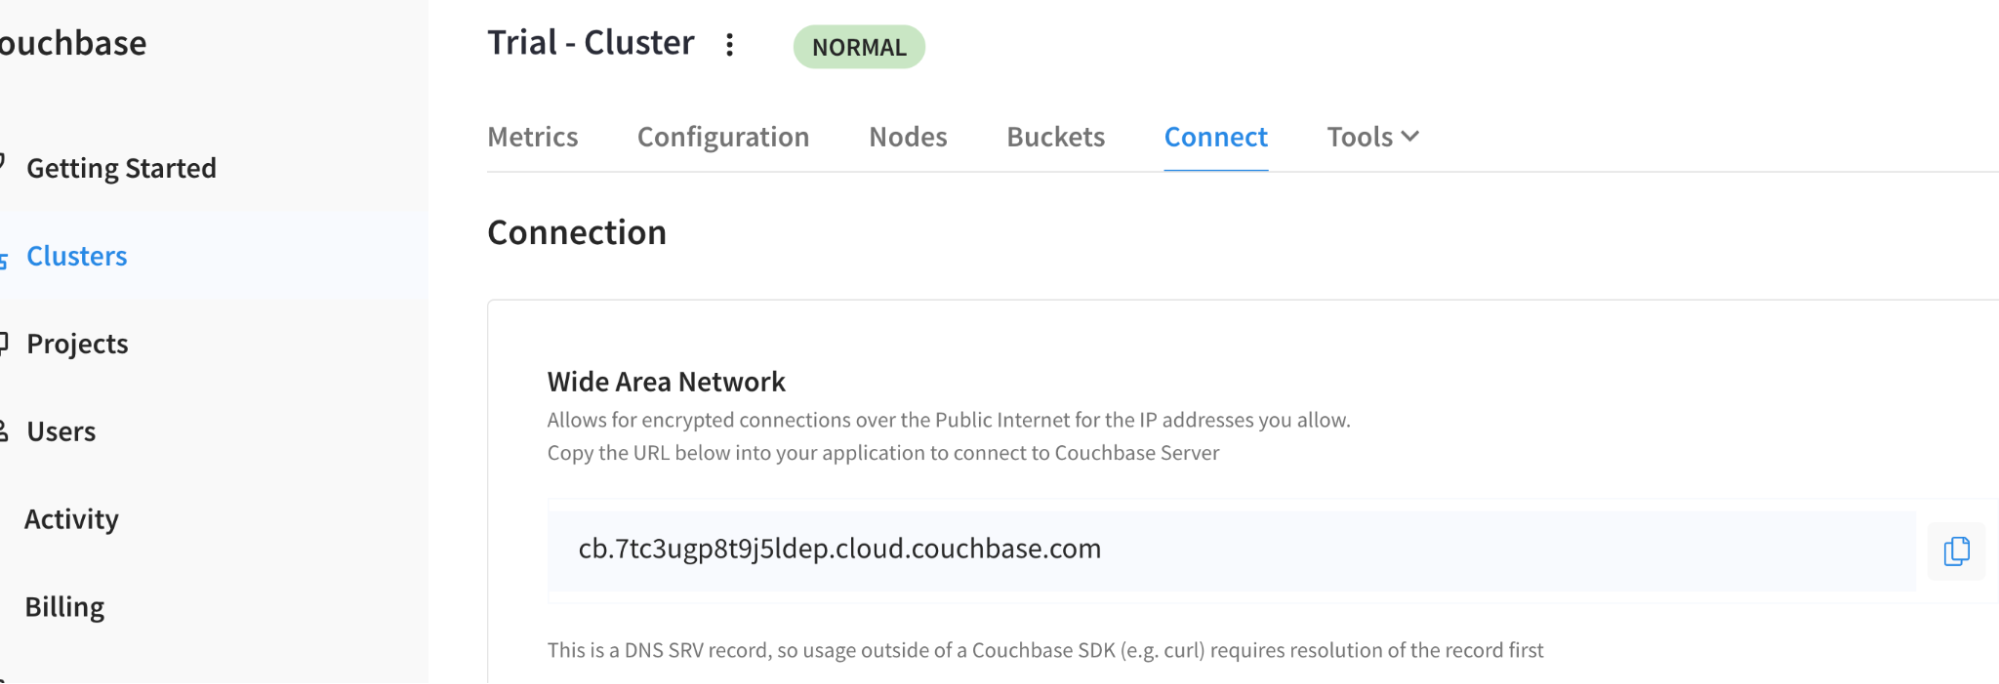Show the Activity page from the sidebar
The image size is (1999, 684).
coord(71,519)
